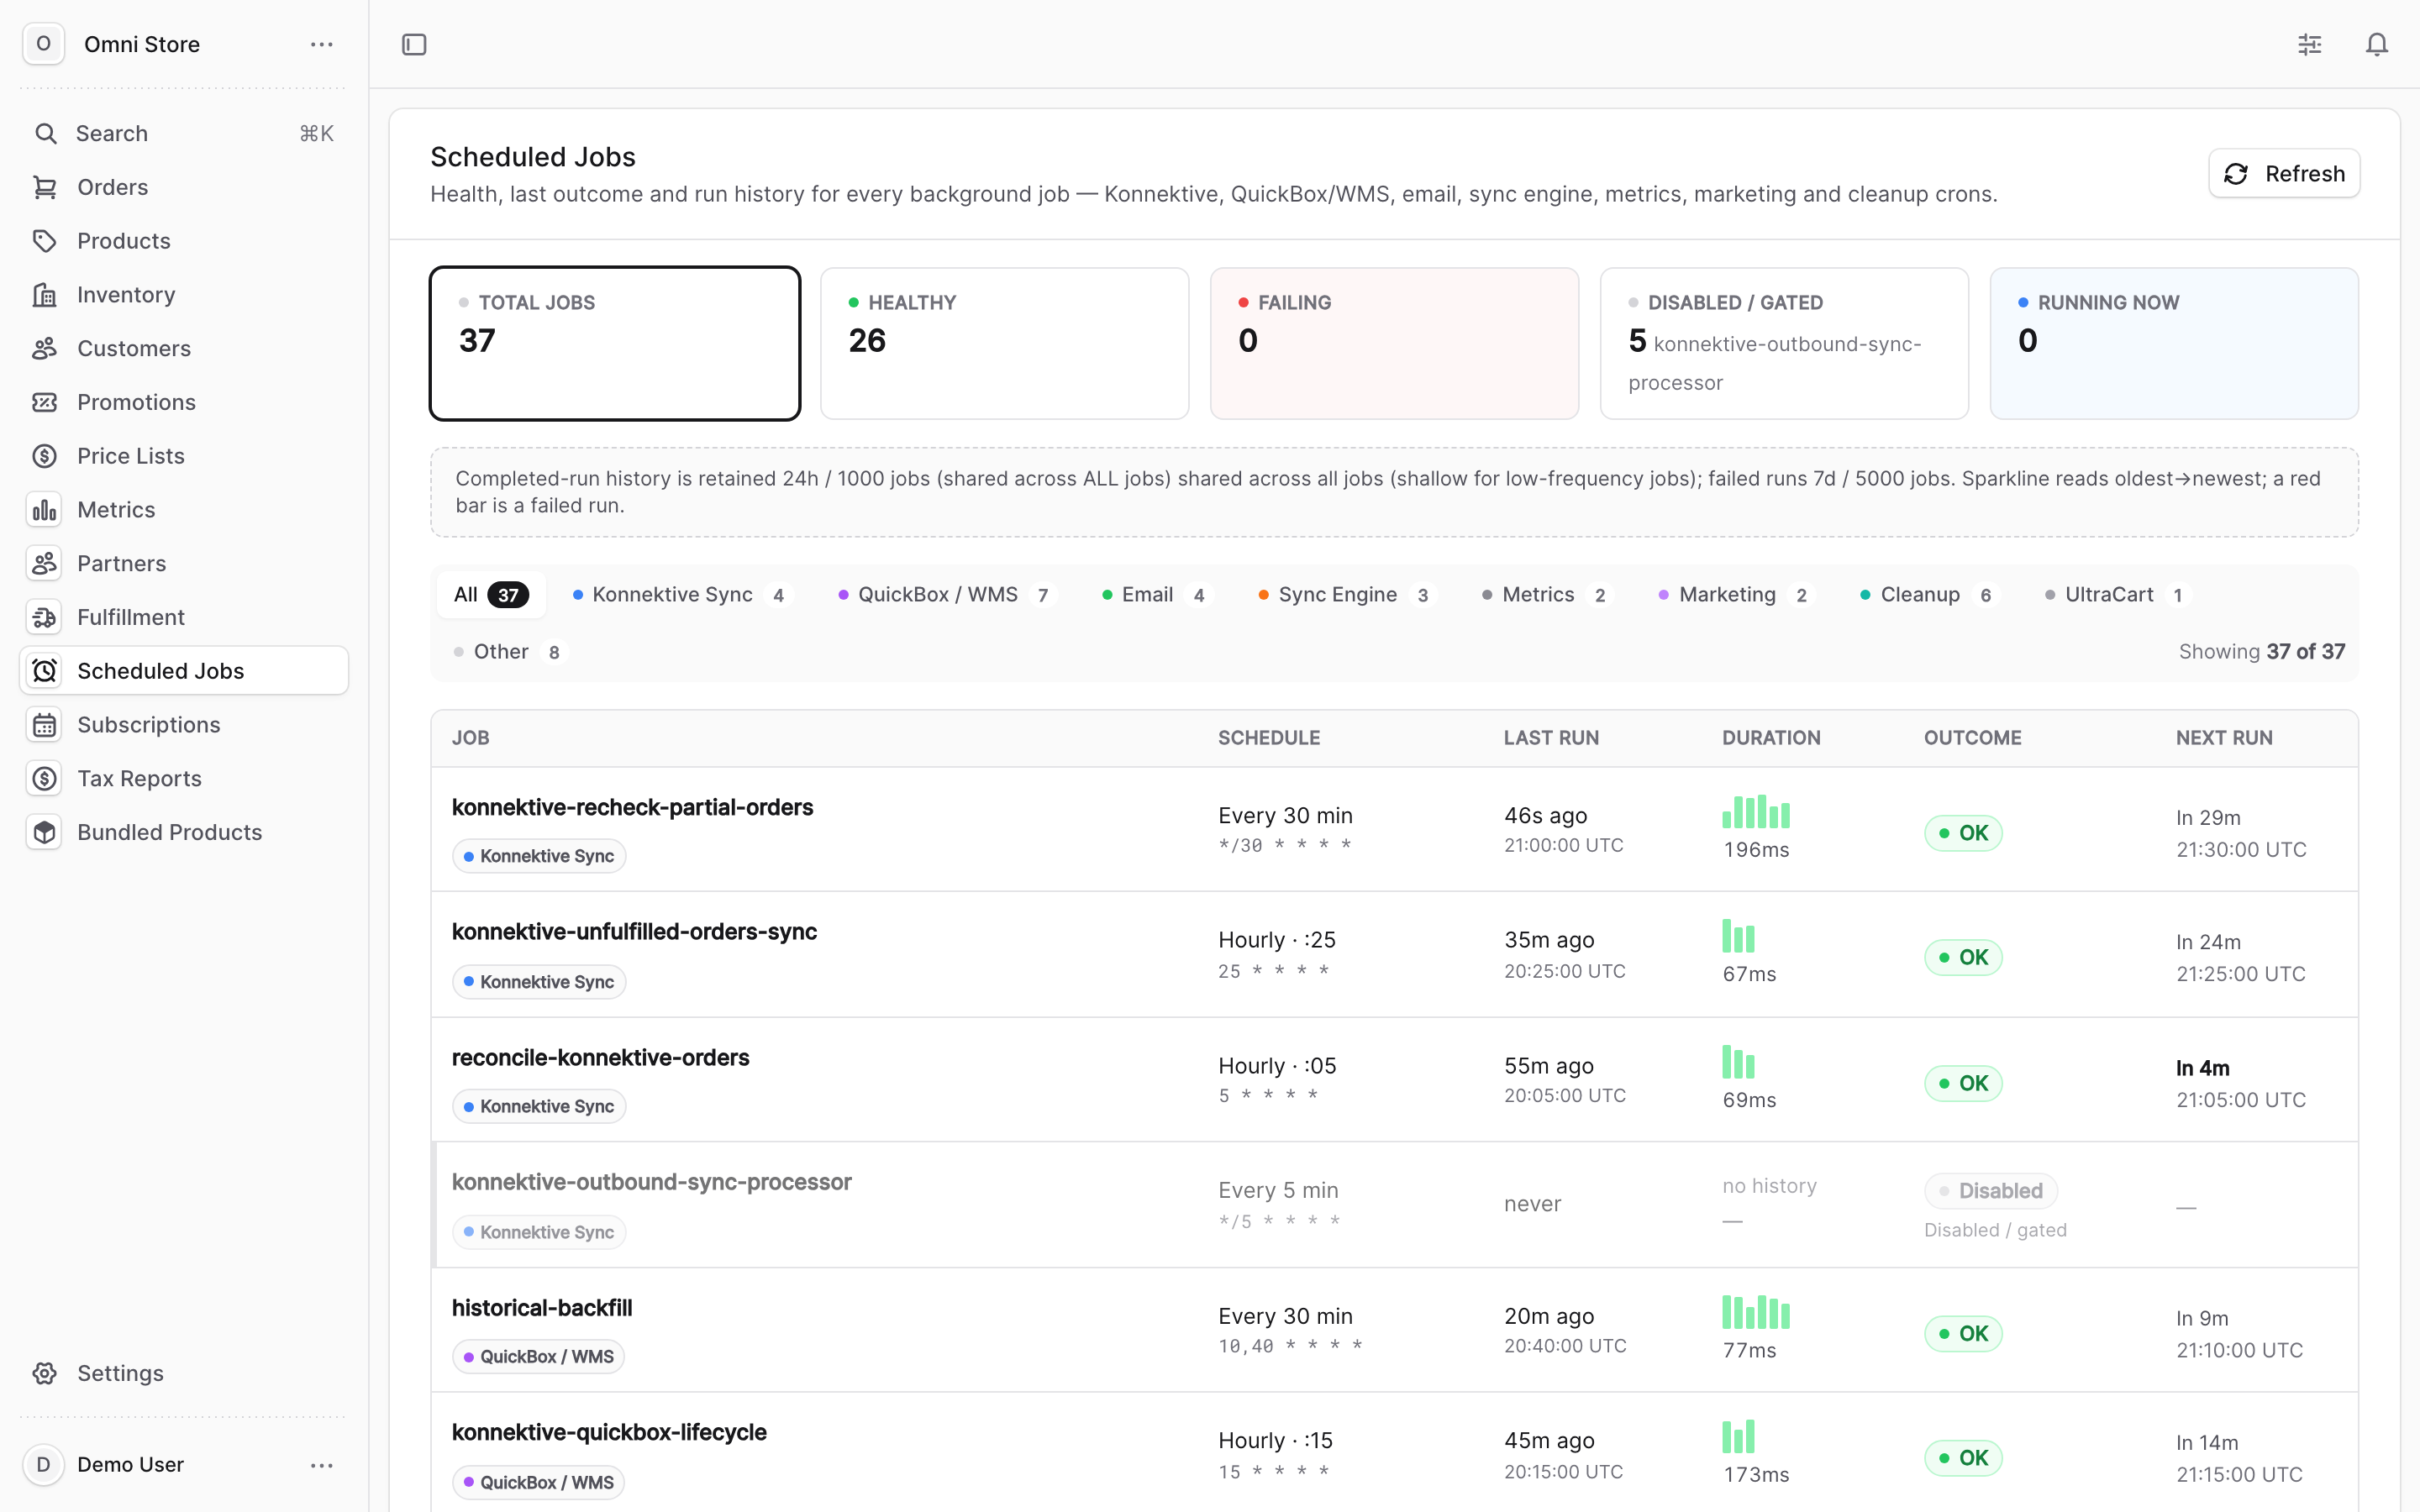The height and width of the screenshot is (1512, 2420).
Task: Select the Healthy summary card
Action: 1005,343
